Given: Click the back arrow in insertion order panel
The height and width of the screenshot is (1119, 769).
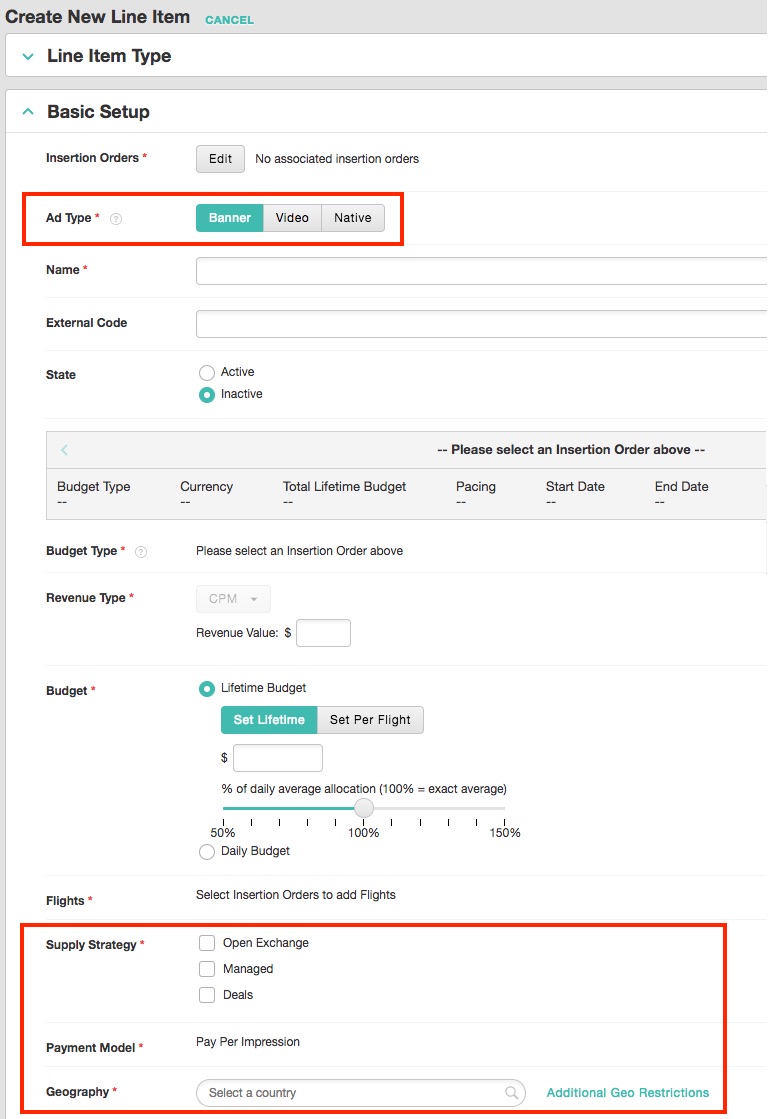Looking at the screenshot, I should (63, 449).
